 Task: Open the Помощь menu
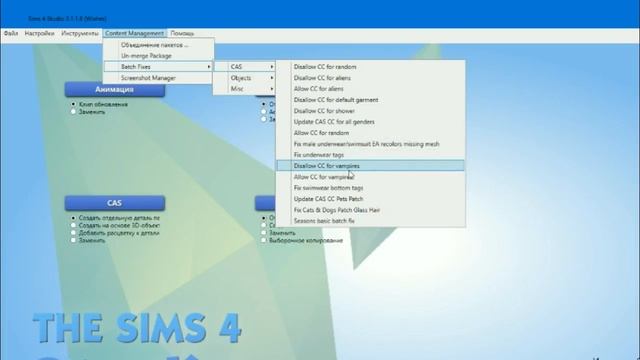tap(182, 33)
